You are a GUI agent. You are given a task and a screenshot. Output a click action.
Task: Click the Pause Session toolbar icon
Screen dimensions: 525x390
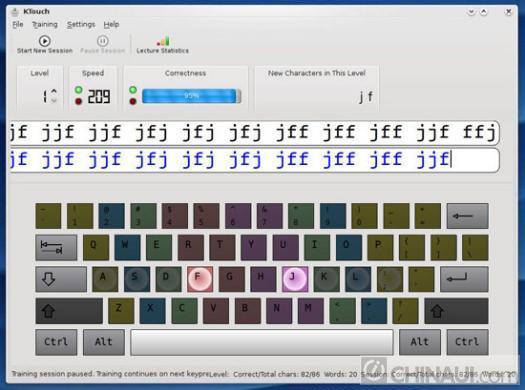click(102, 41)
